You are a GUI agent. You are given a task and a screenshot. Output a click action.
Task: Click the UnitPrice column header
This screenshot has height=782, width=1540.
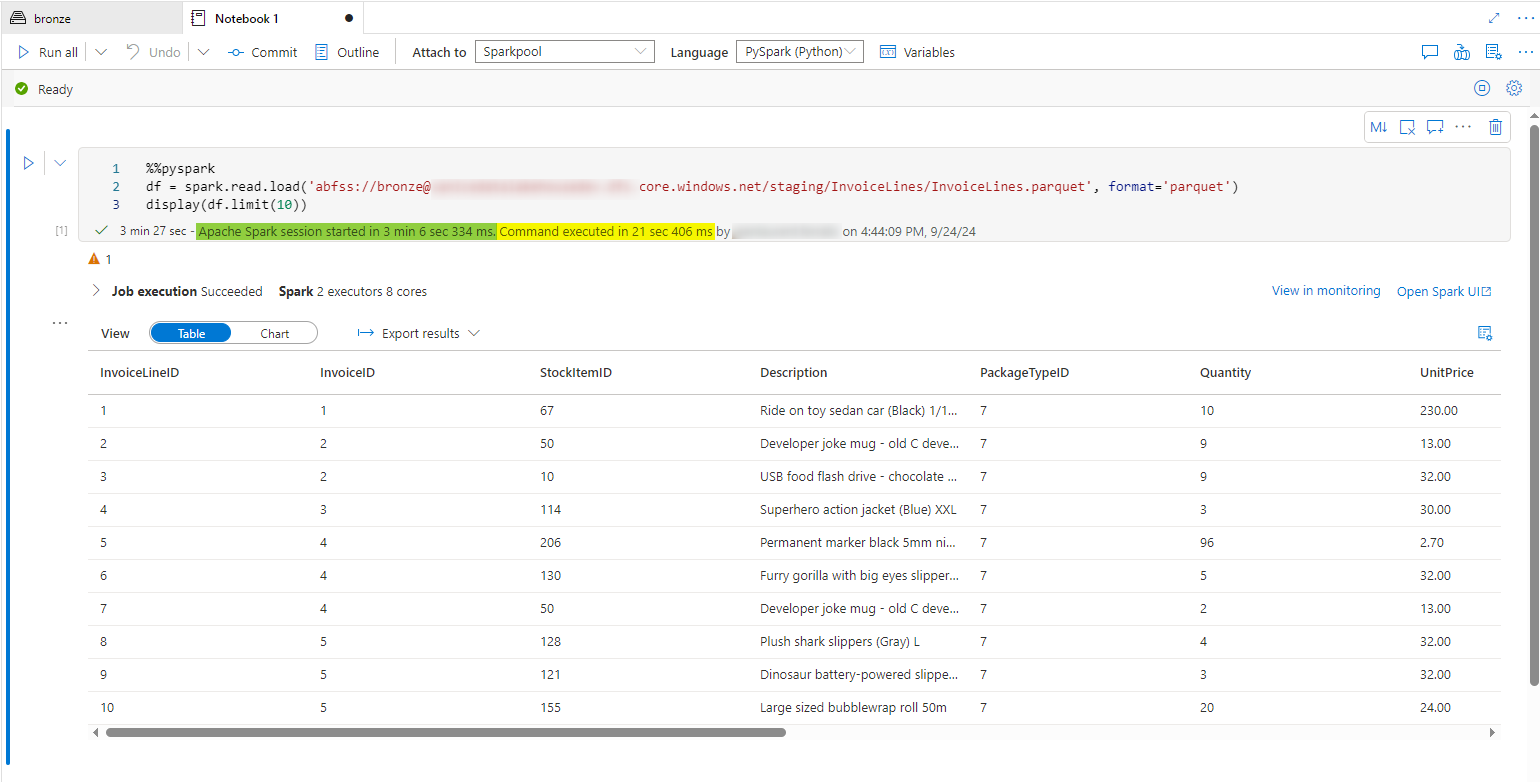pyautogui.click(x=1447, y=373)
